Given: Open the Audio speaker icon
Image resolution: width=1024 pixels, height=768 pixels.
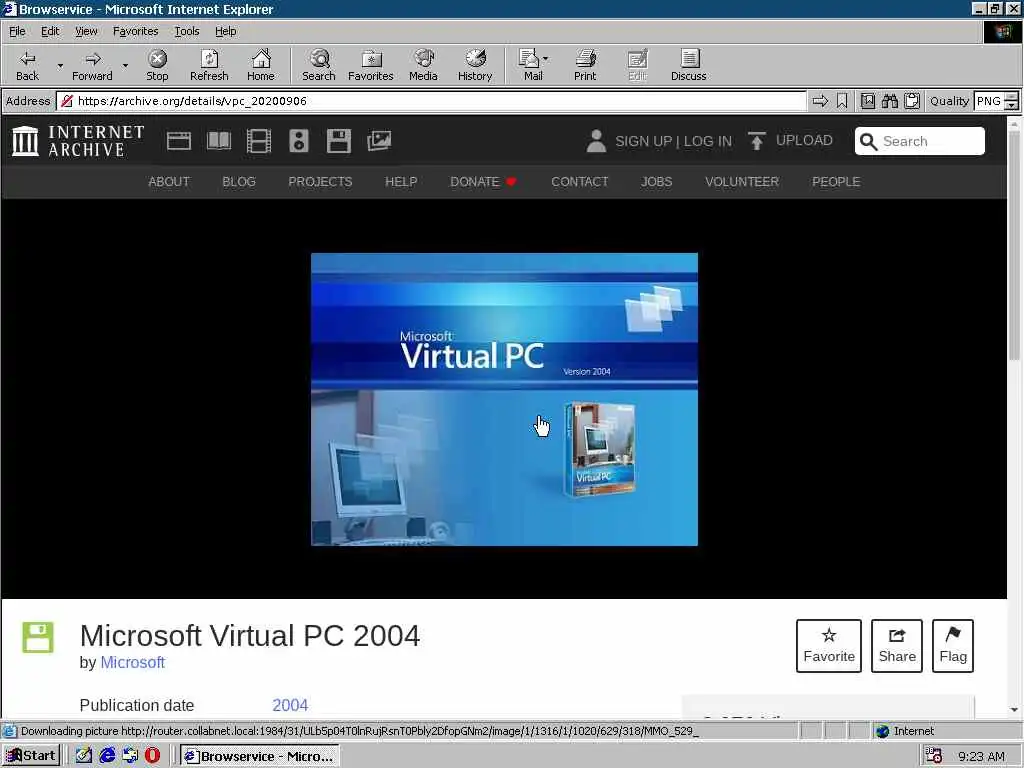Looking at the screenshot, I should [x=298, y=141].
